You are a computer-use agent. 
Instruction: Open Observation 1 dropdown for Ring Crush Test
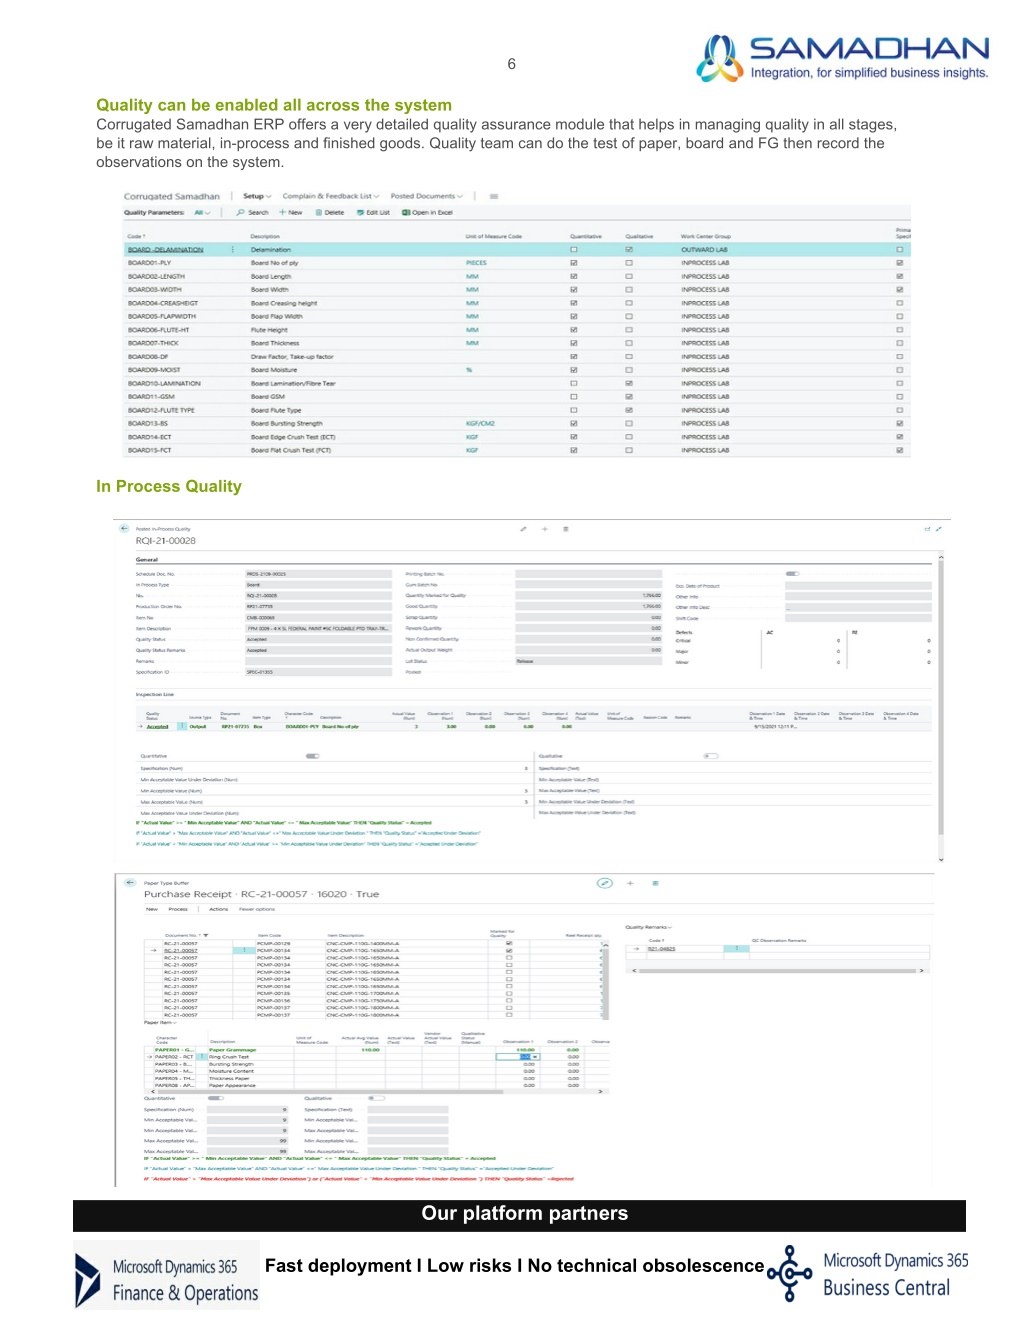coord(536,1057)
